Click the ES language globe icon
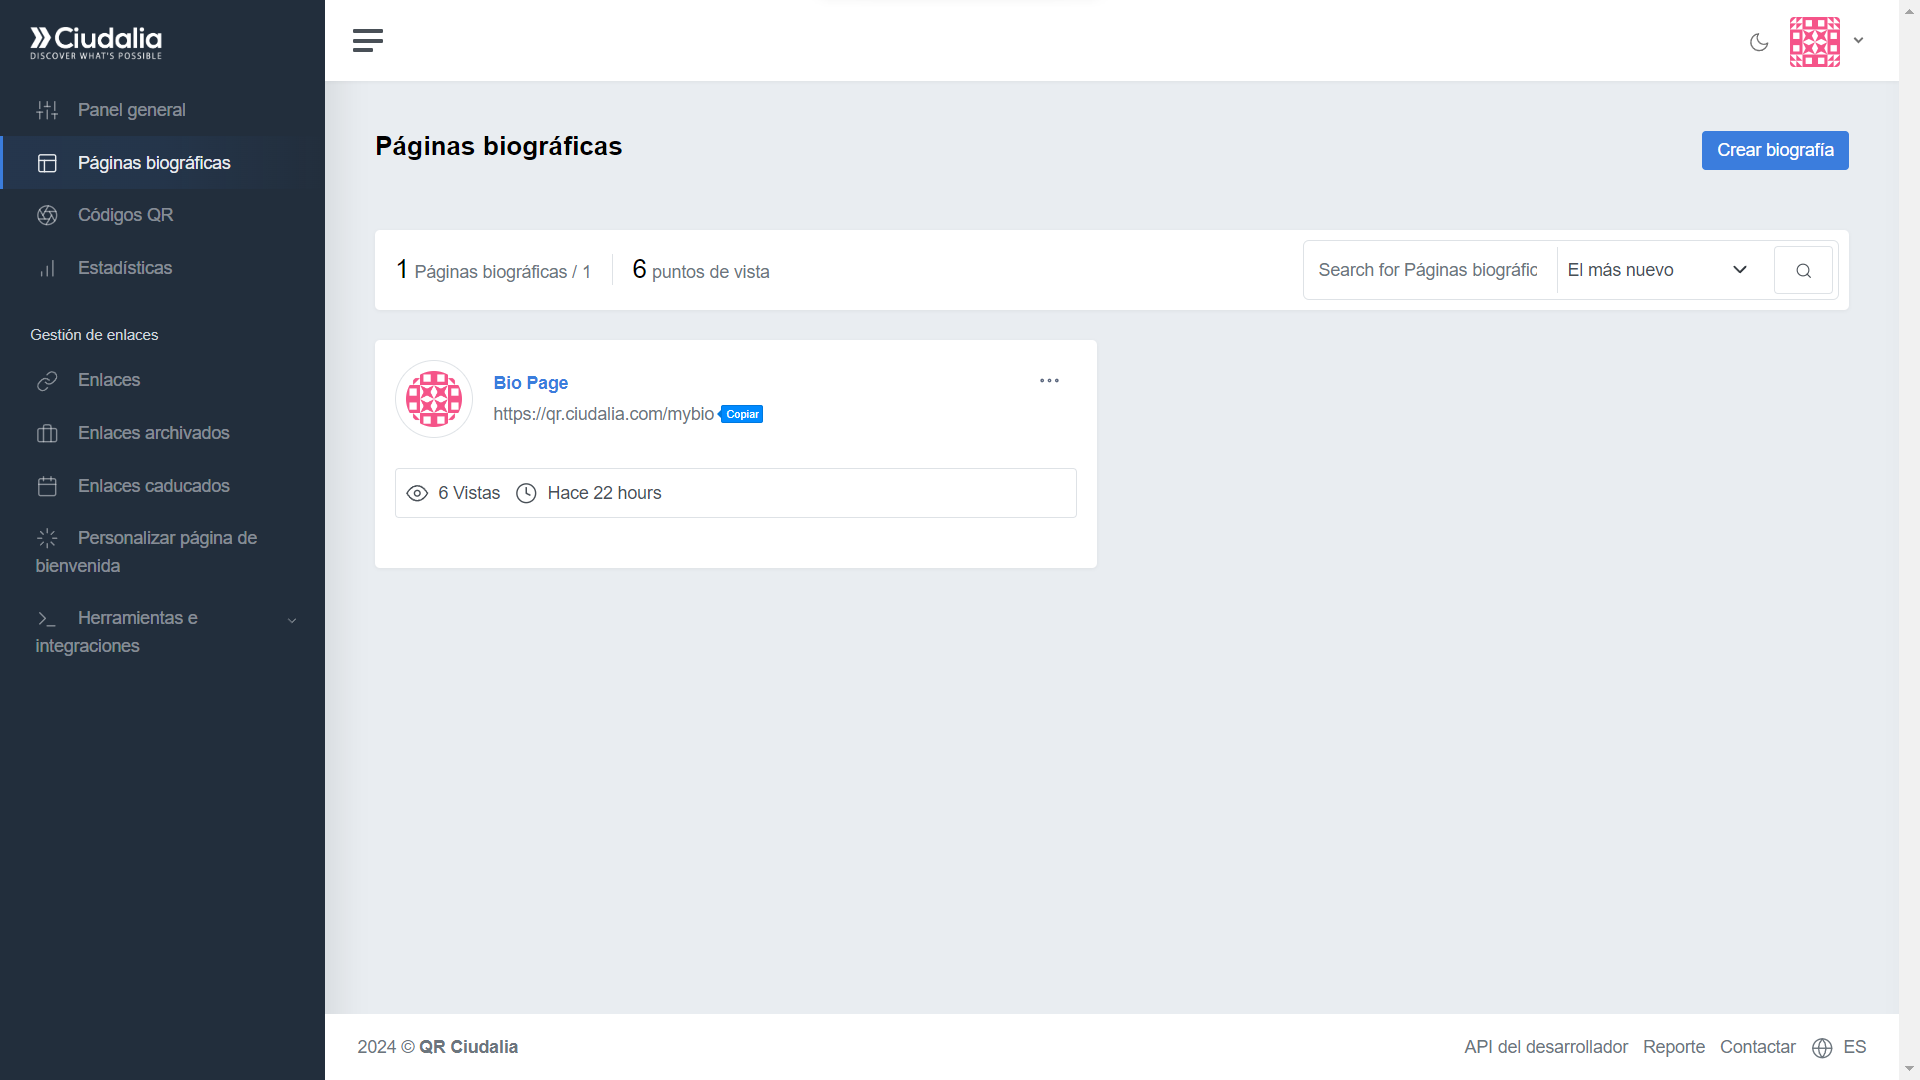The width and height of the screenshot is (1920, 1080). (x=1822, y=1047)
